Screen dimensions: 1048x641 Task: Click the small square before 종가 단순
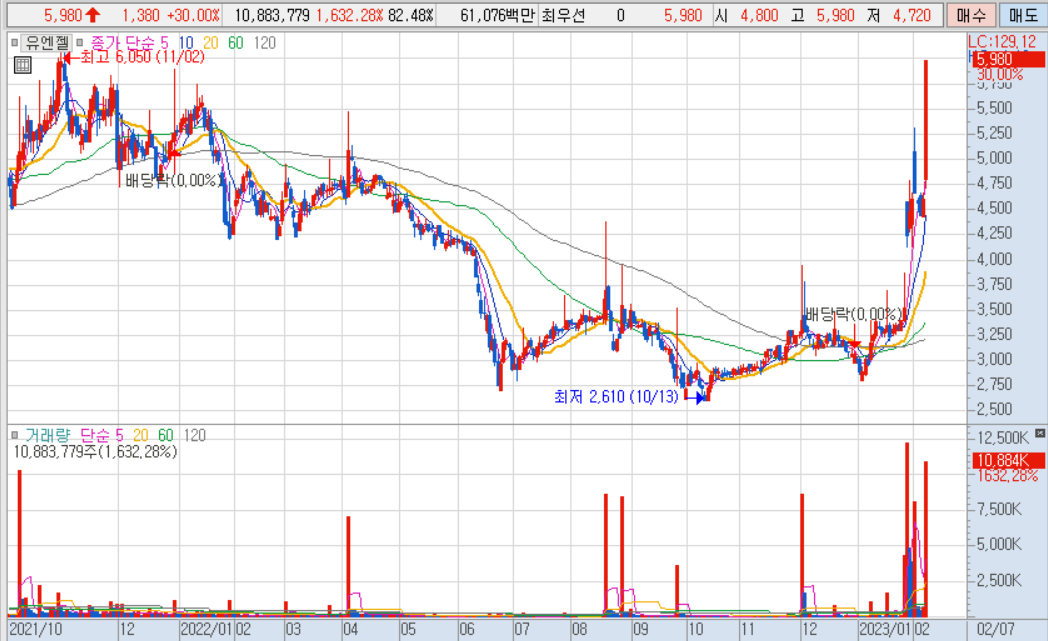[x=80, y=43]
